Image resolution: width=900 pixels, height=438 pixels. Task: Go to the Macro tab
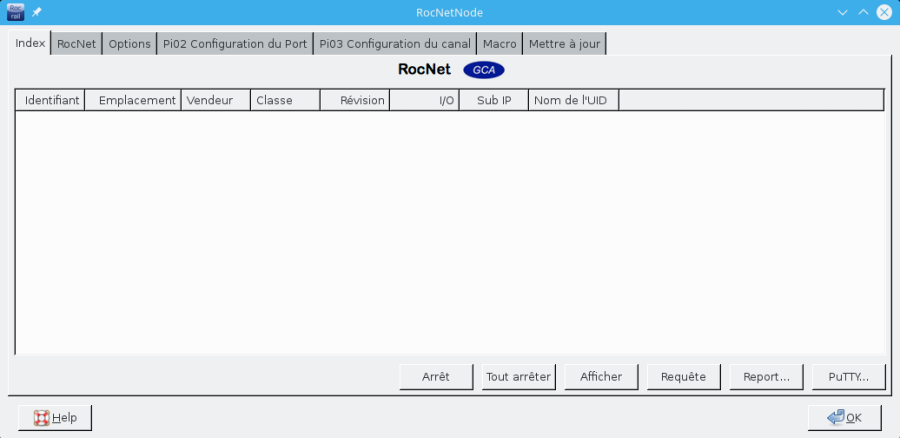pos(499,44)
